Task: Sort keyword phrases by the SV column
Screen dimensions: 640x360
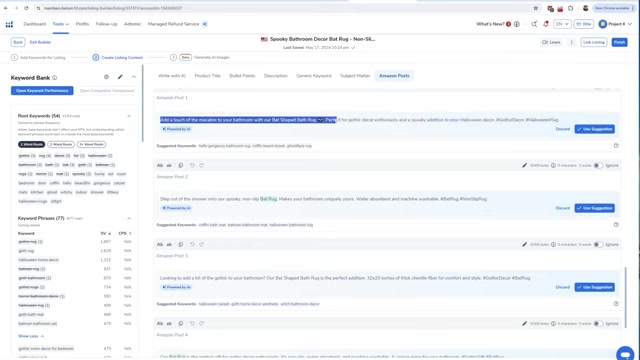Action: coord(106,233)
